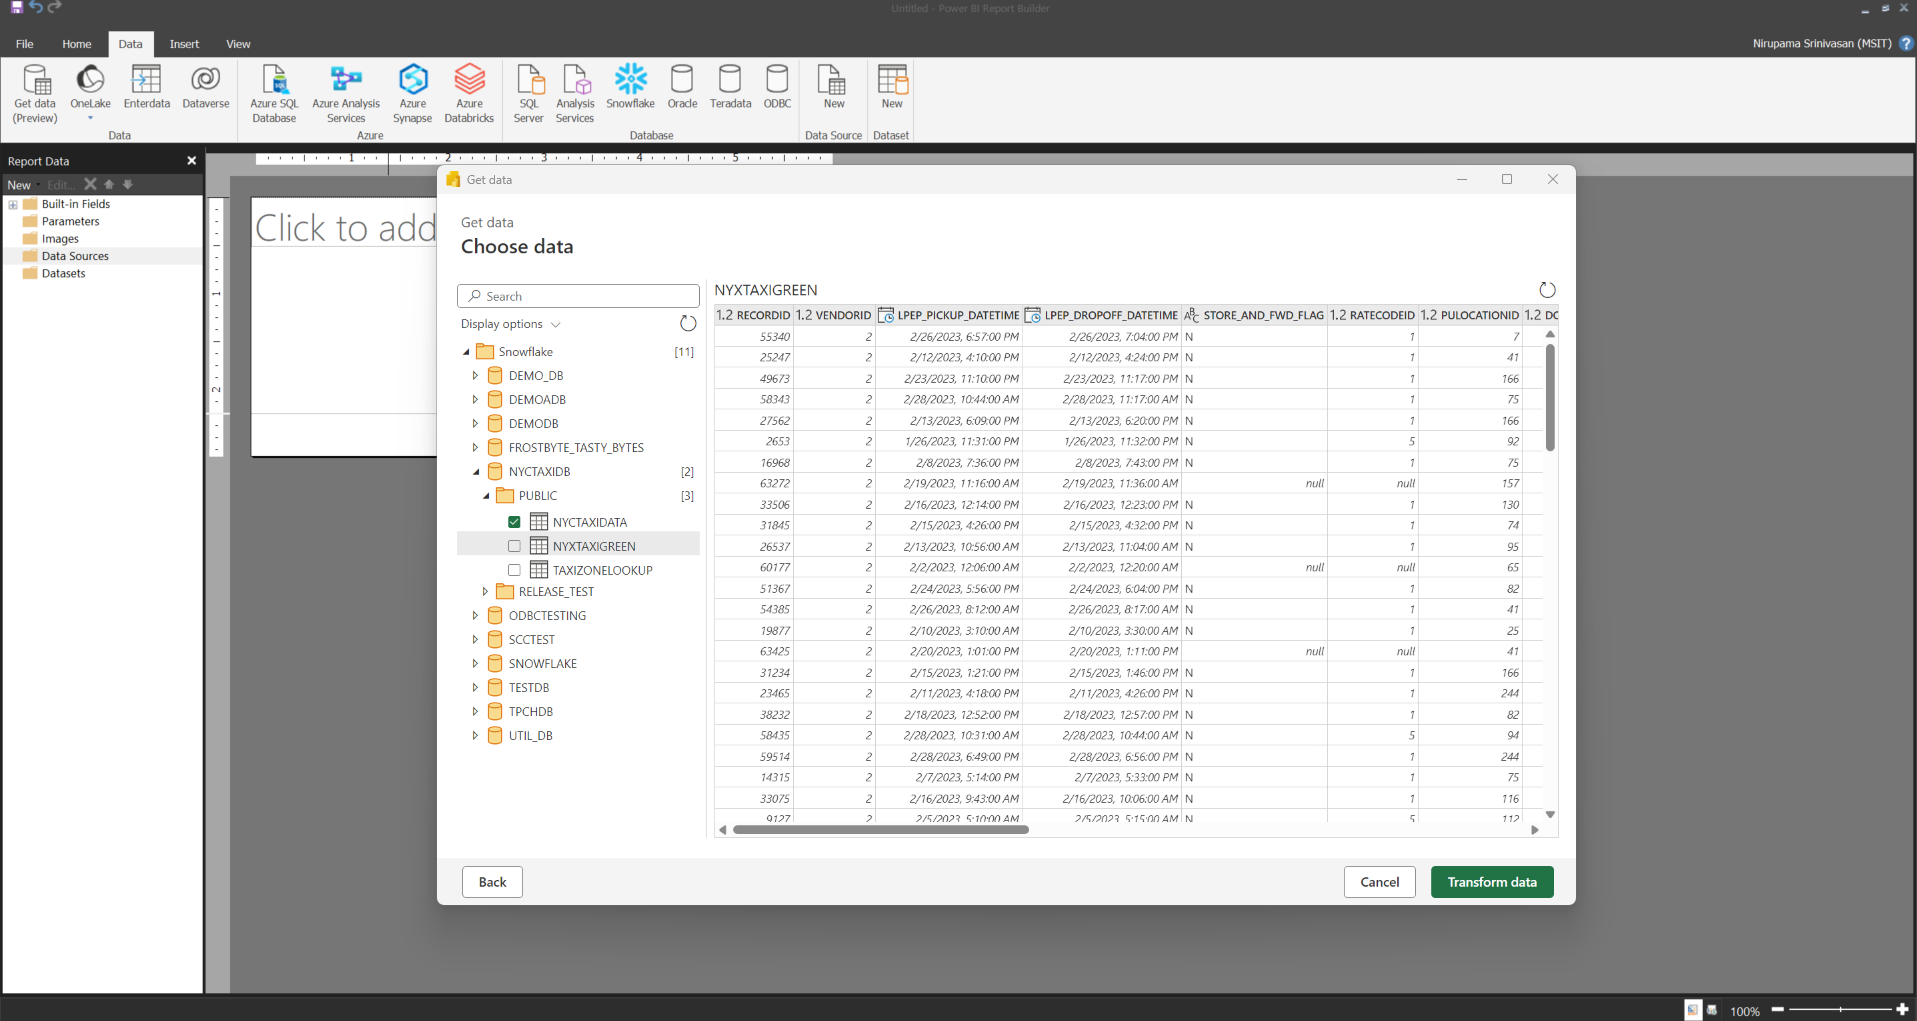Collapse the NYCTAXIDB database node
The image size is (1917, 1021).
tap(476, 472)
